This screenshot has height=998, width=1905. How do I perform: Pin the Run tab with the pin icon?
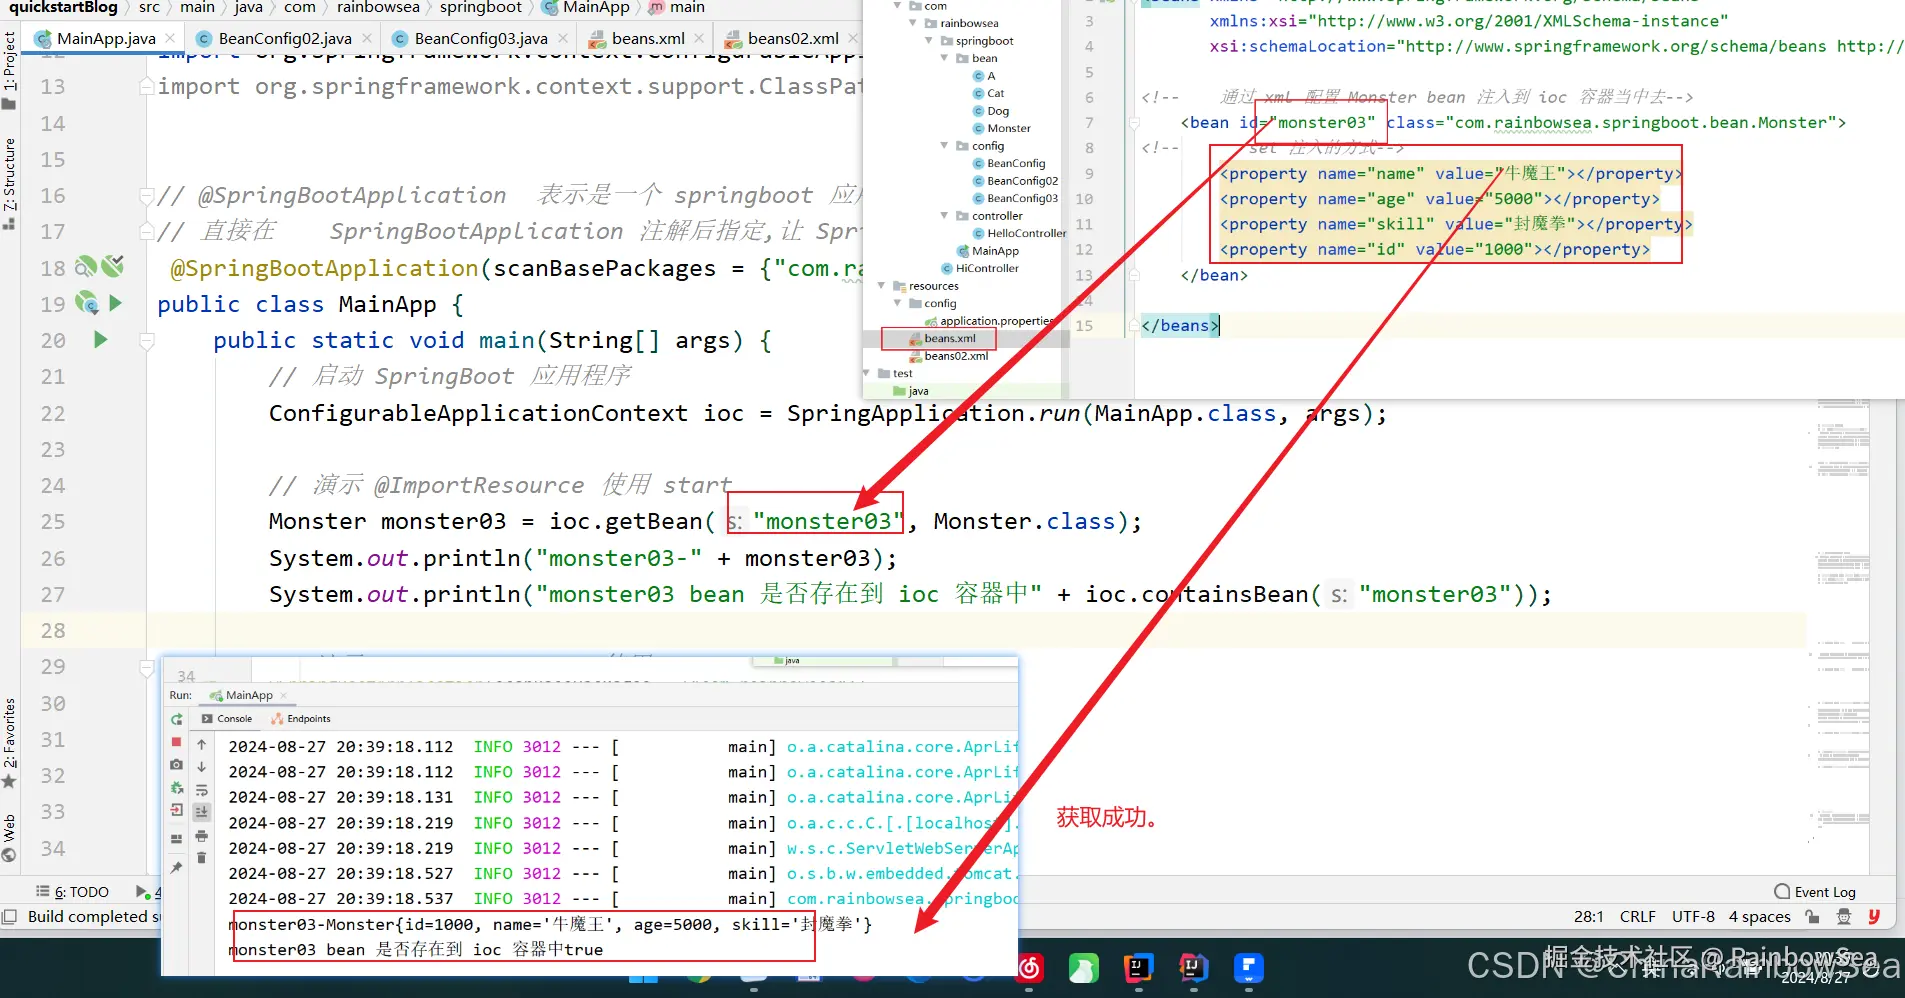177,867
